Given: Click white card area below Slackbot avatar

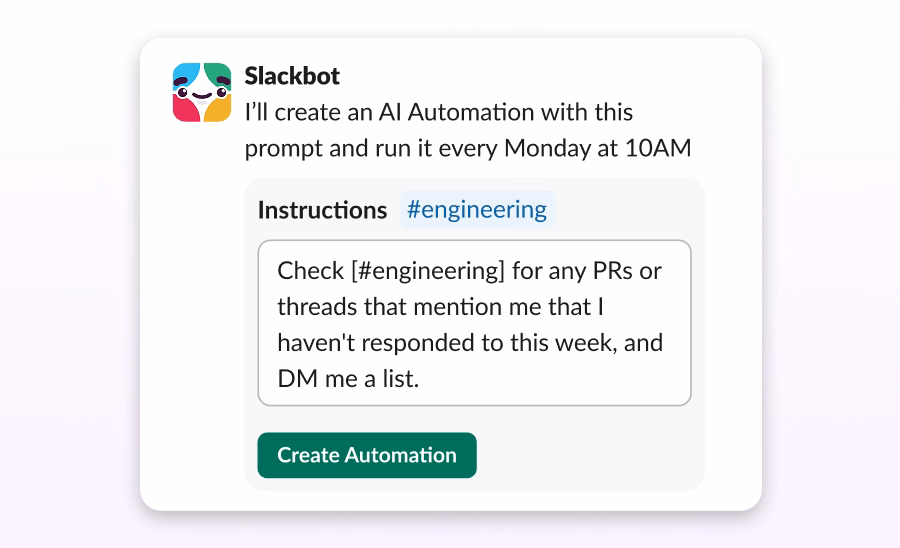Looking at the screenshot, I should point(200,300).
